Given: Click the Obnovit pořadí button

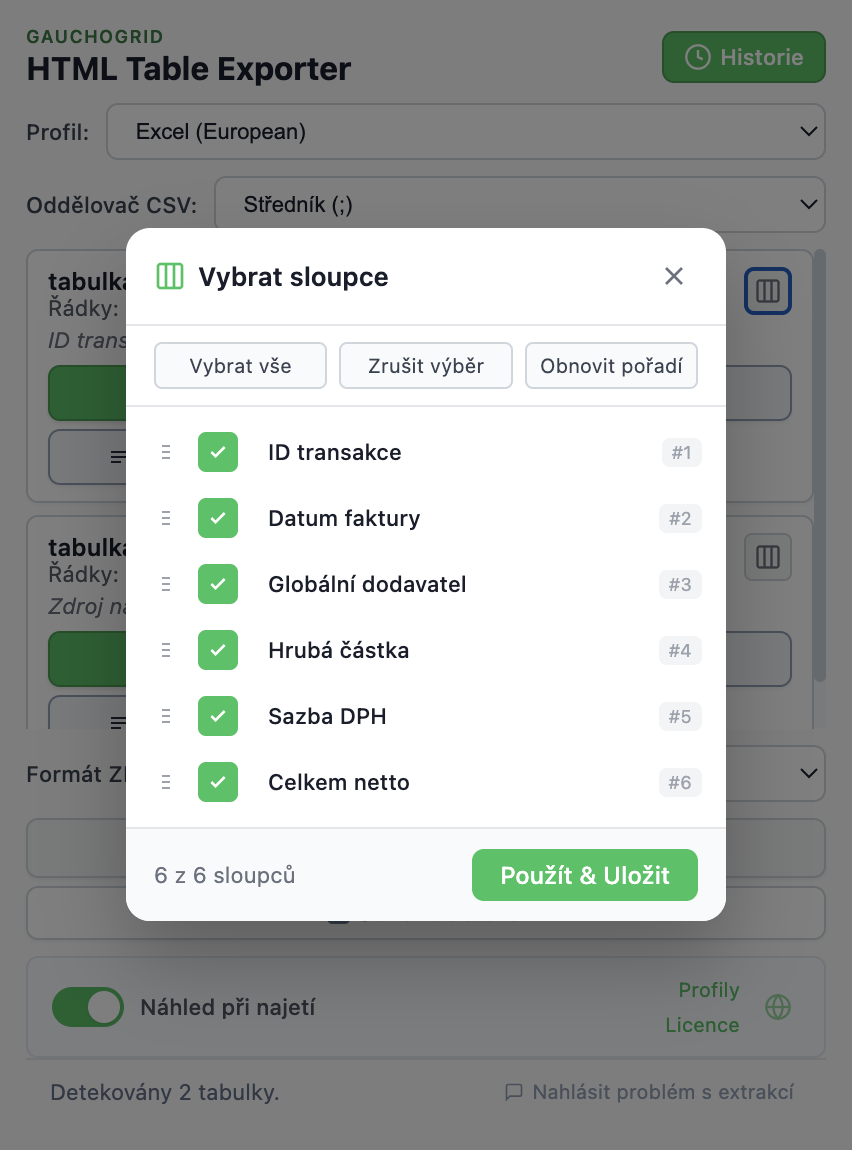Looking at the screenshot, I should click(x=611, y=365).
